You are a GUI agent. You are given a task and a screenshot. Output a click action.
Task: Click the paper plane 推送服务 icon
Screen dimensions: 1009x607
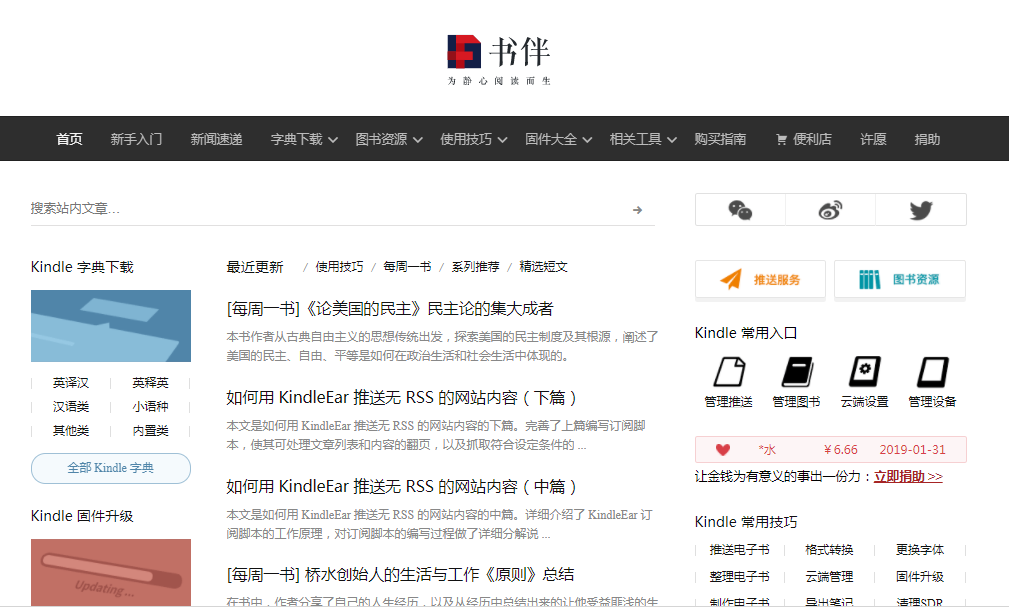(731, 279)
